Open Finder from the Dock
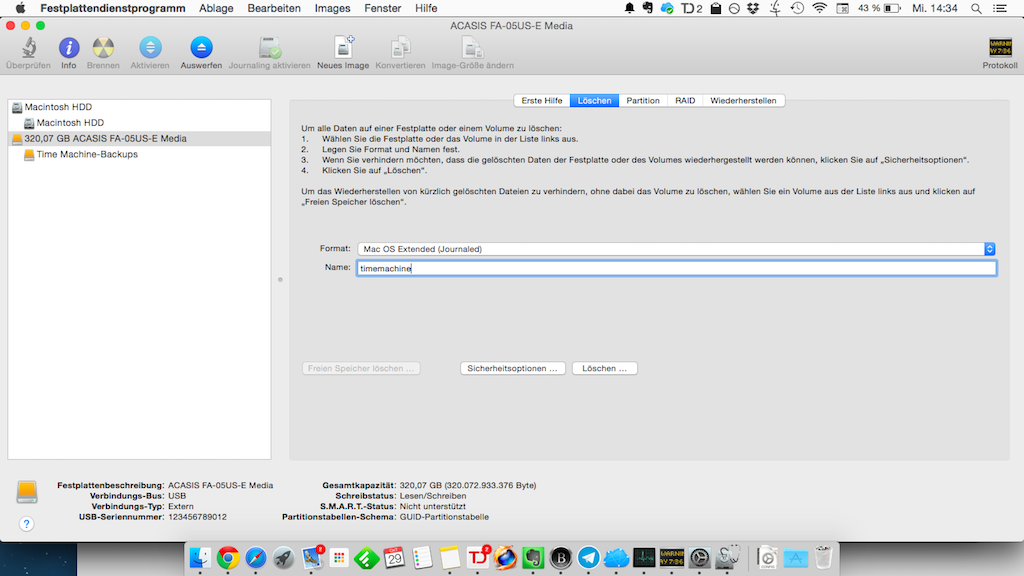 pos(201,558)
